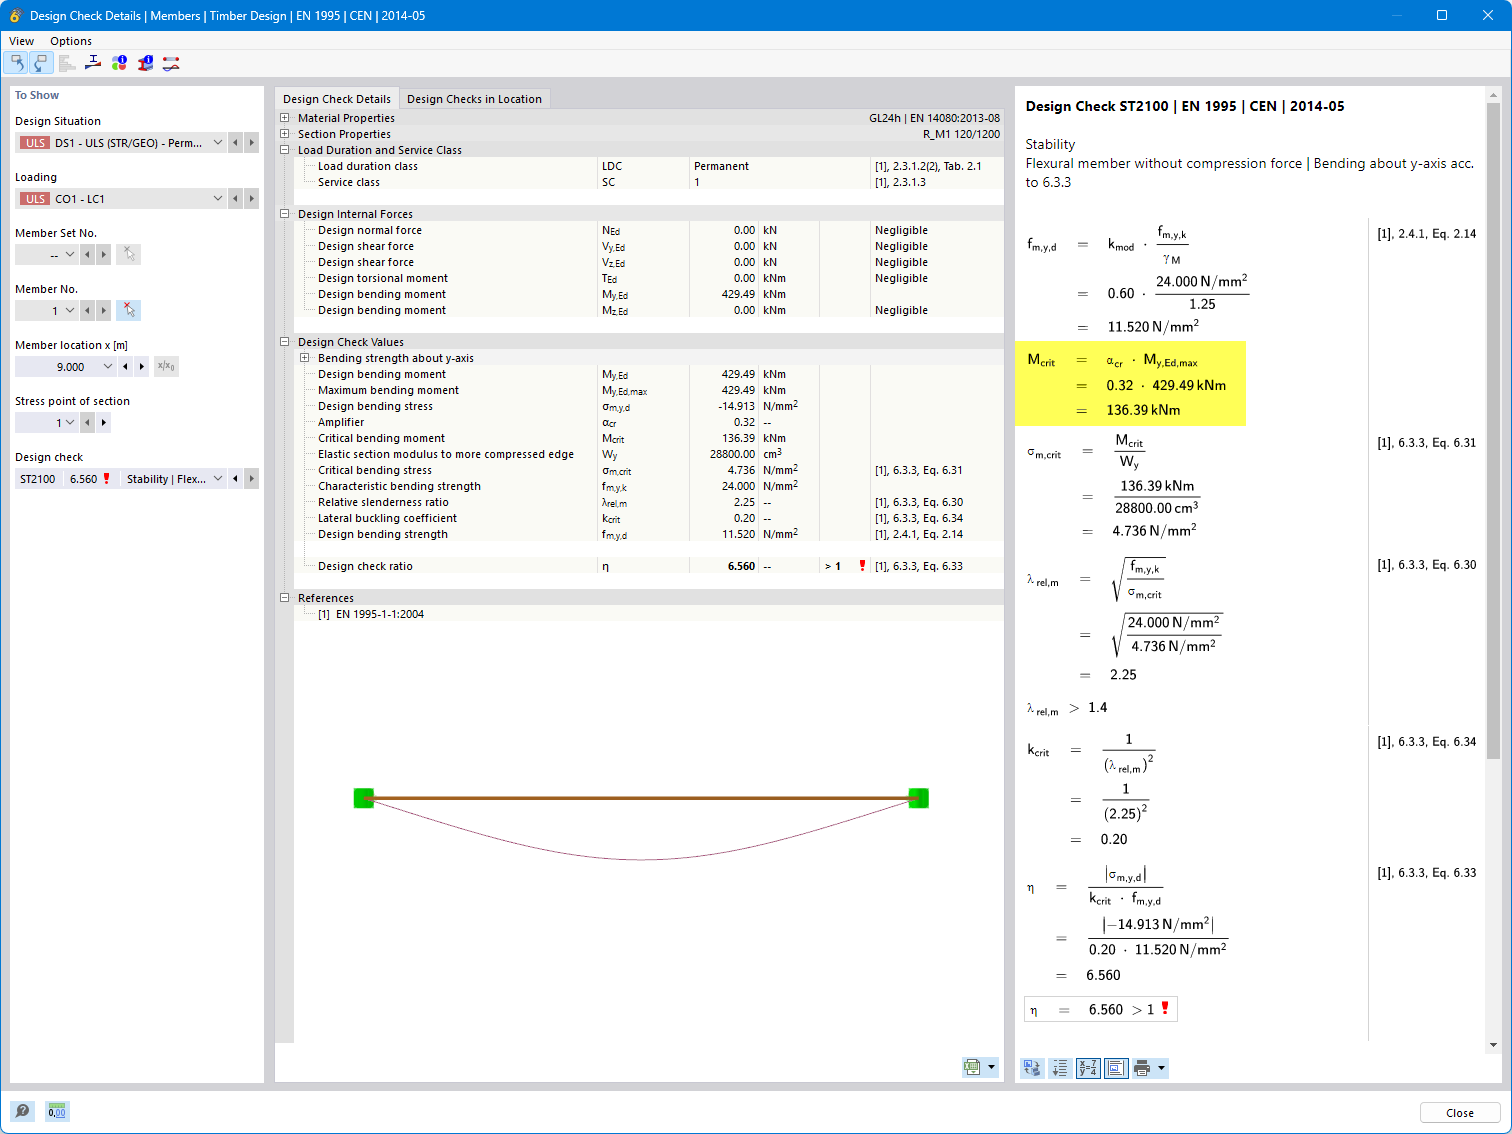
Task: Adjust decimal places with the 0.00 control
Action: [x=57, y=1111]
